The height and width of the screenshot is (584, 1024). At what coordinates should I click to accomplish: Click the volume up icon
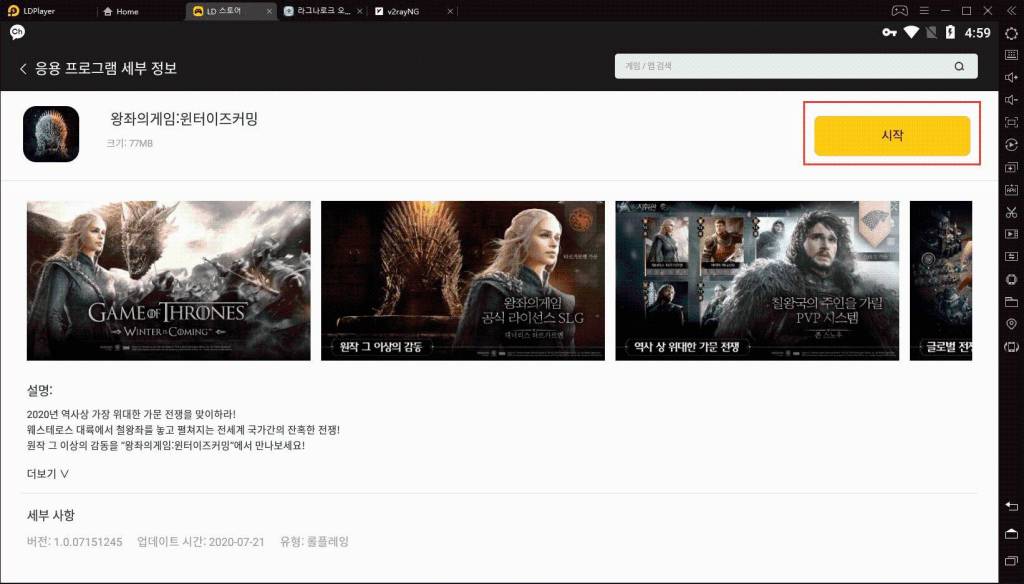1011,77
